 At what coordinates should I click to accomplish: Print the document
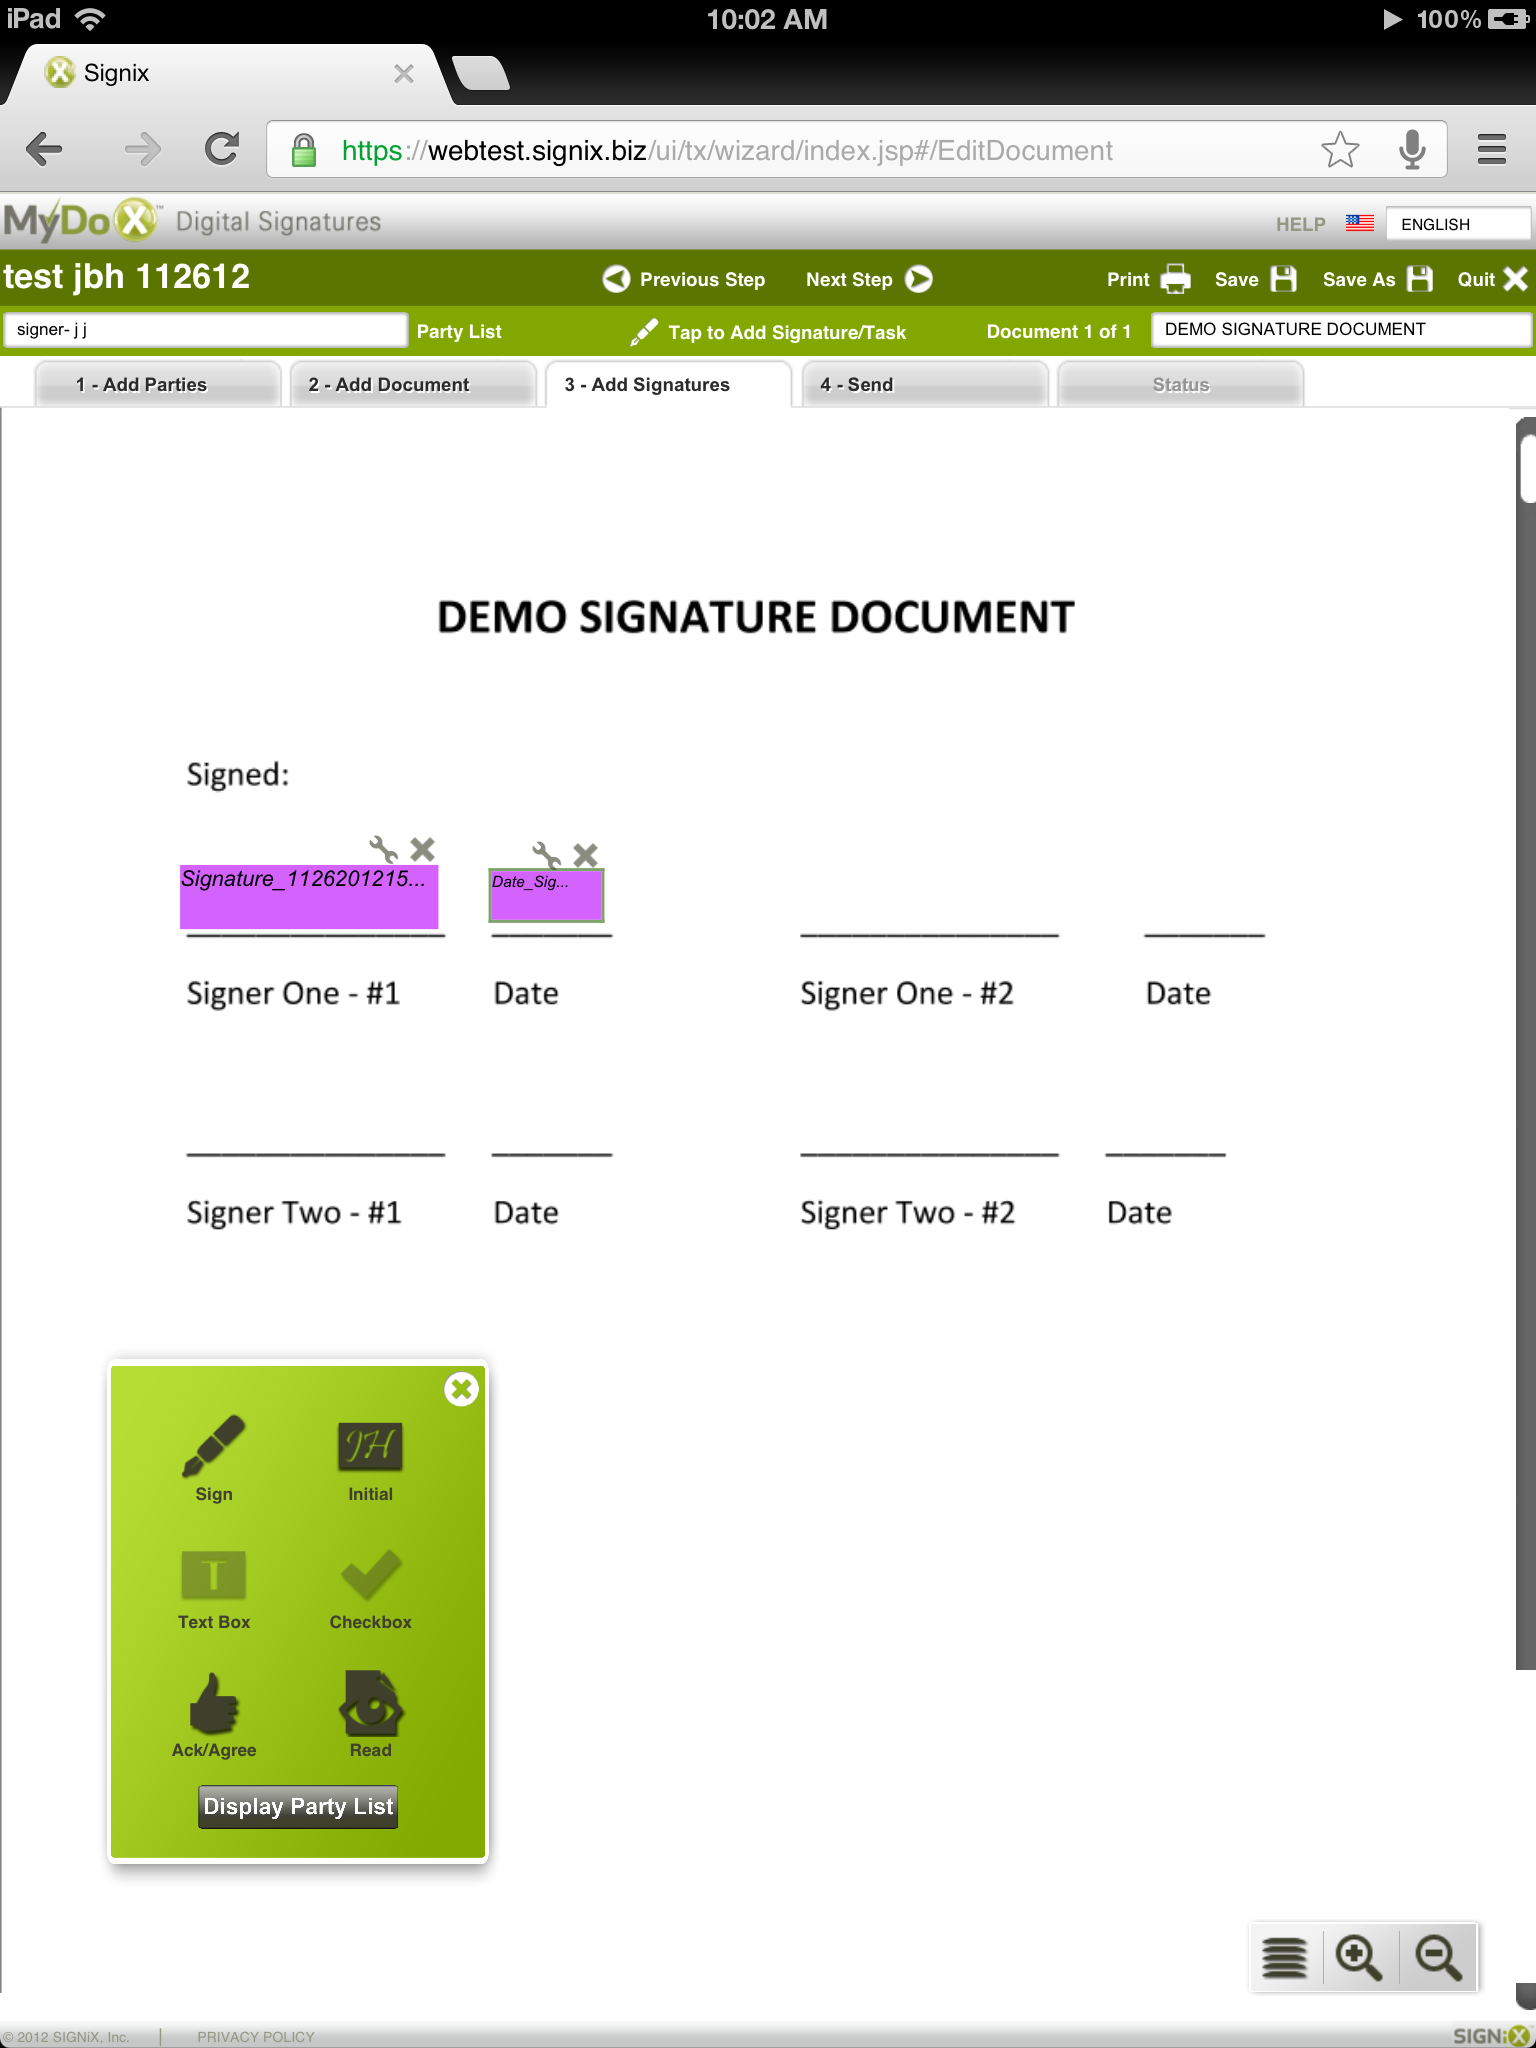click(x=1148, y=279)
